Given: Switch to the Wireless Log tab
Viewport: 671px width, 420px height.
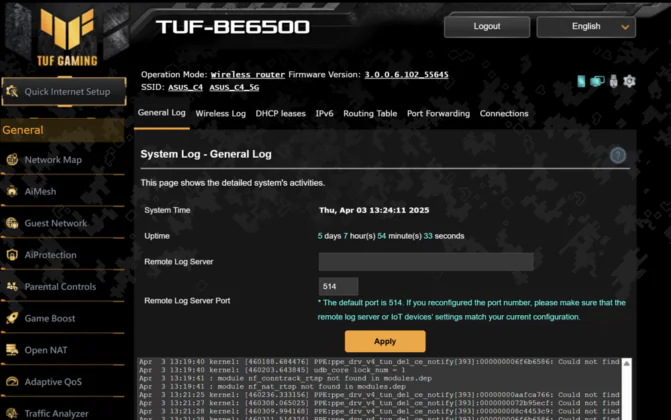Looking at the screenshot, I should pos(220,113).
